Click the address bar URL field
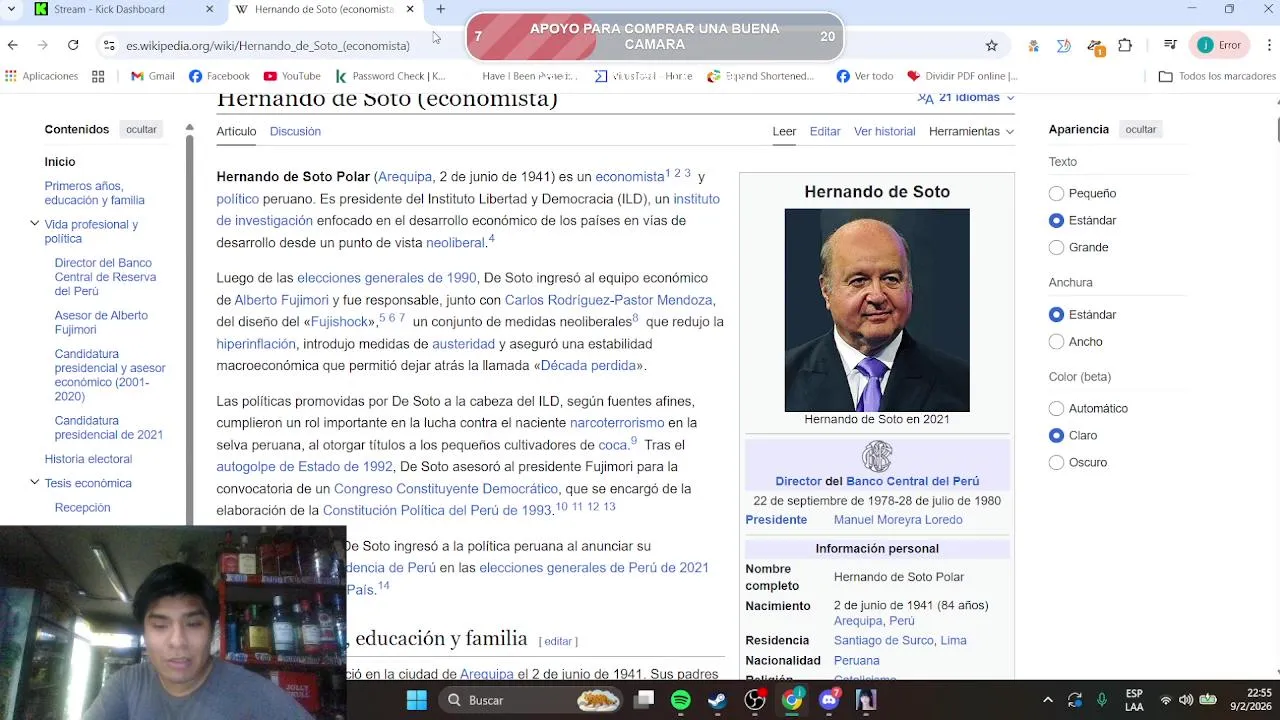1280x720 pixels. coord(540,45)
